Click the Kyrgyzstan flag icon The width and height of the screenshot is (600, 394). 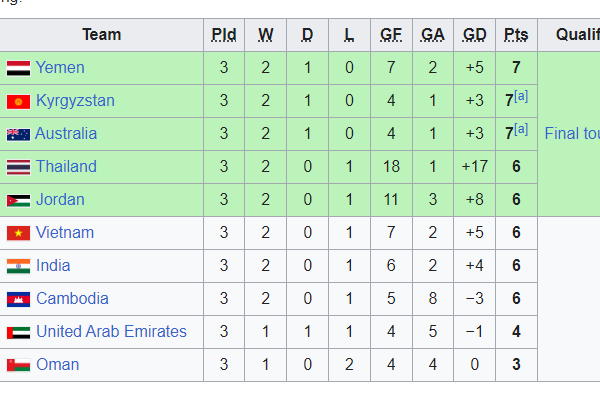(x=18, y=102)
